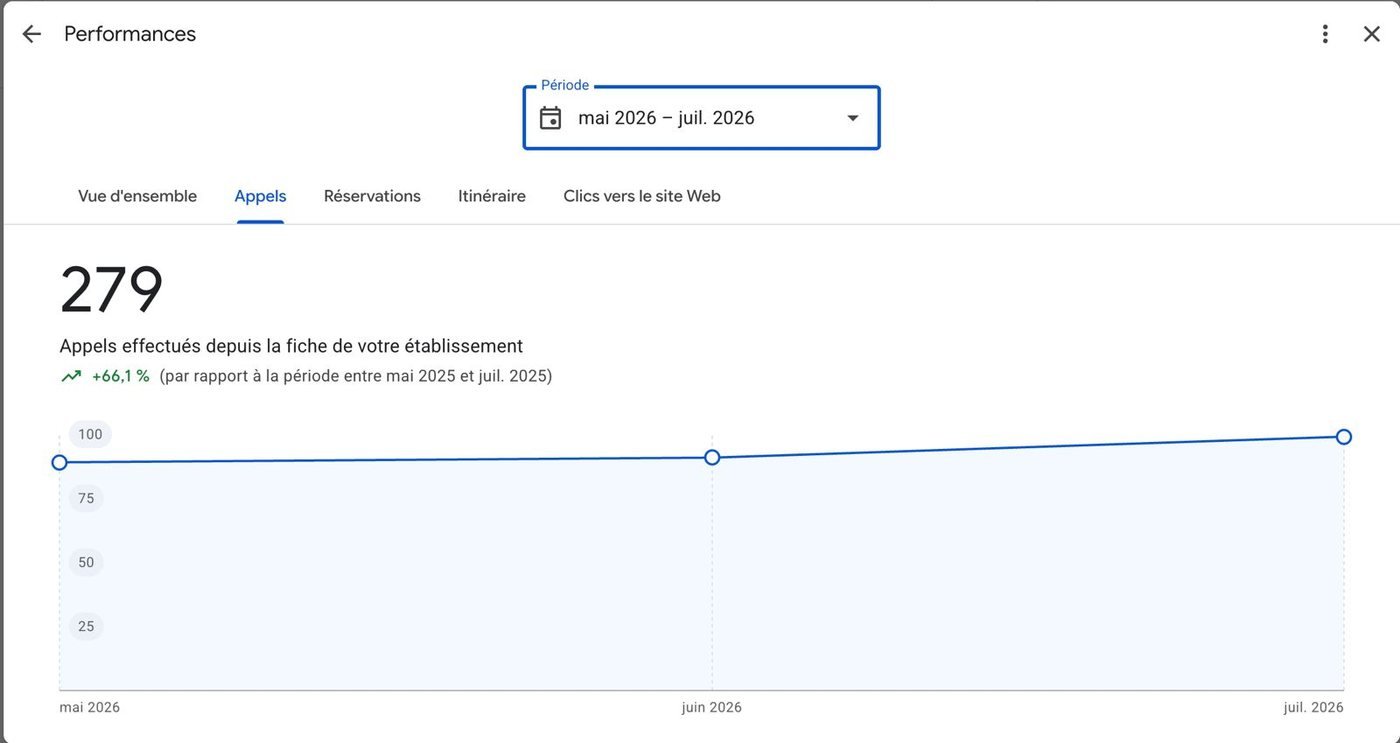The image size is (1400, 743).
Task: Click the juil. 2026 x-axis label
Action: click(1314, 707)
